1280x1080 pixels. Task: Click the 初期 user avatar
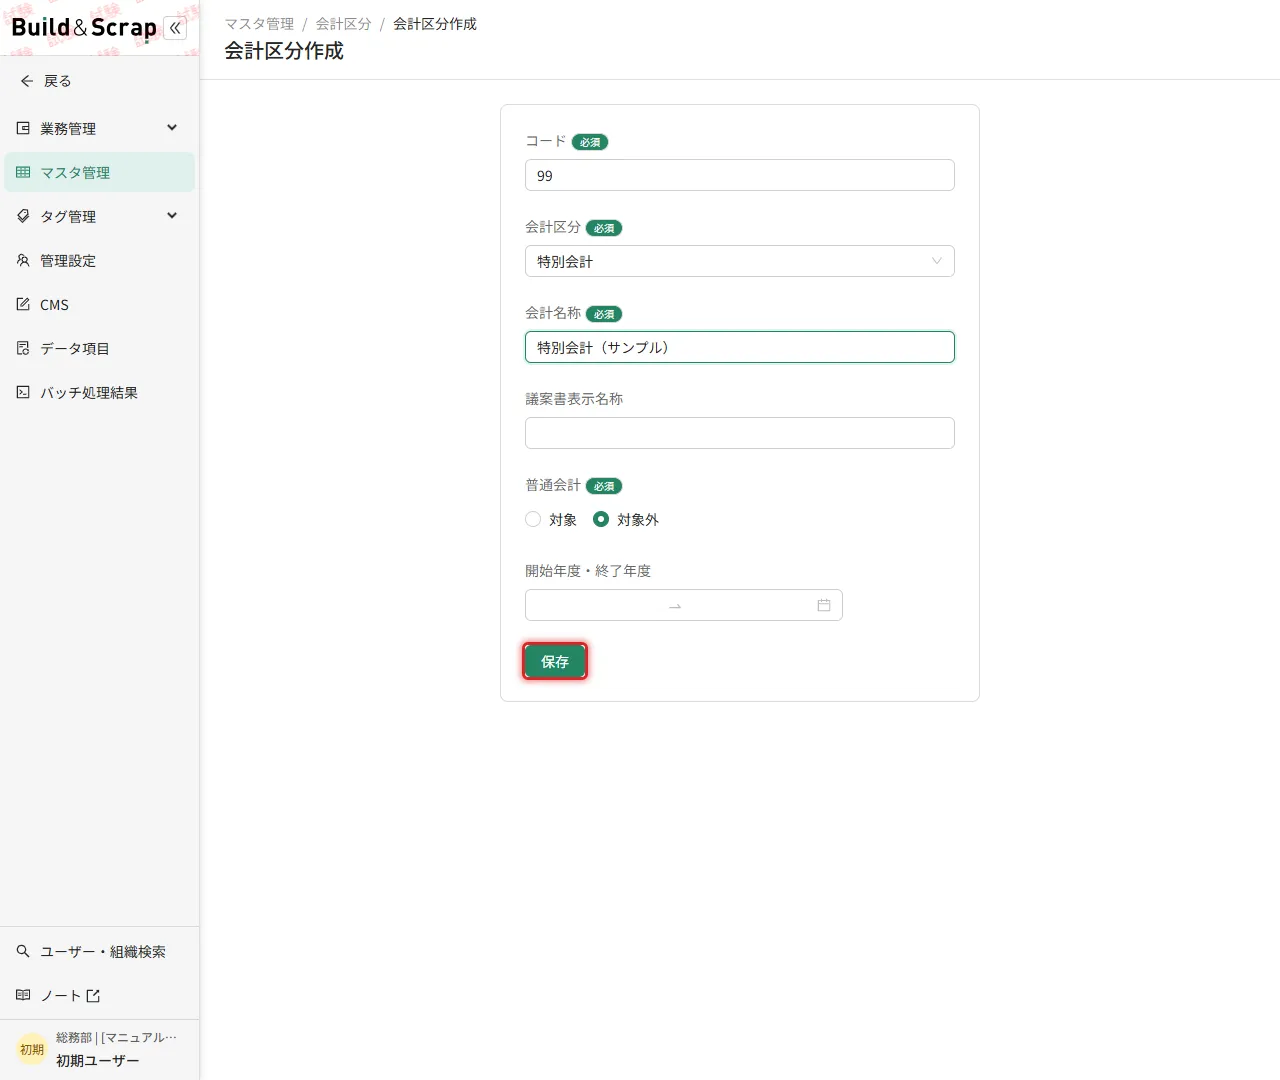click(x=32, y=1049)
